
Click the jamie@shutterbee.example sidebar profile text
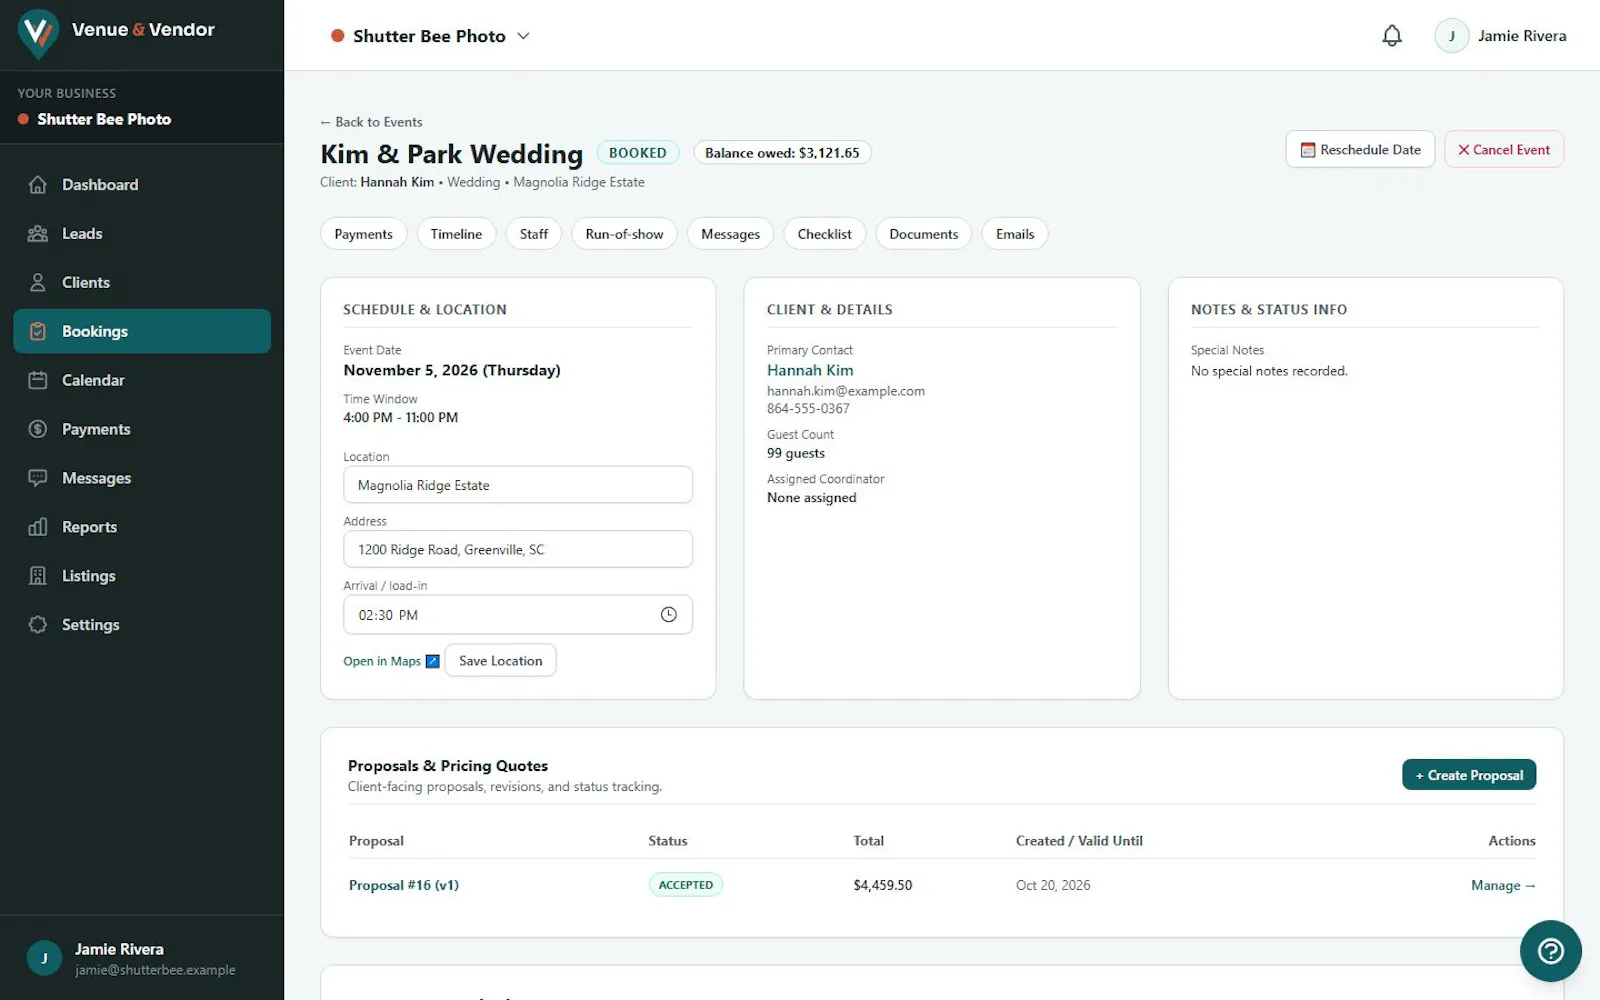[155, 970]
